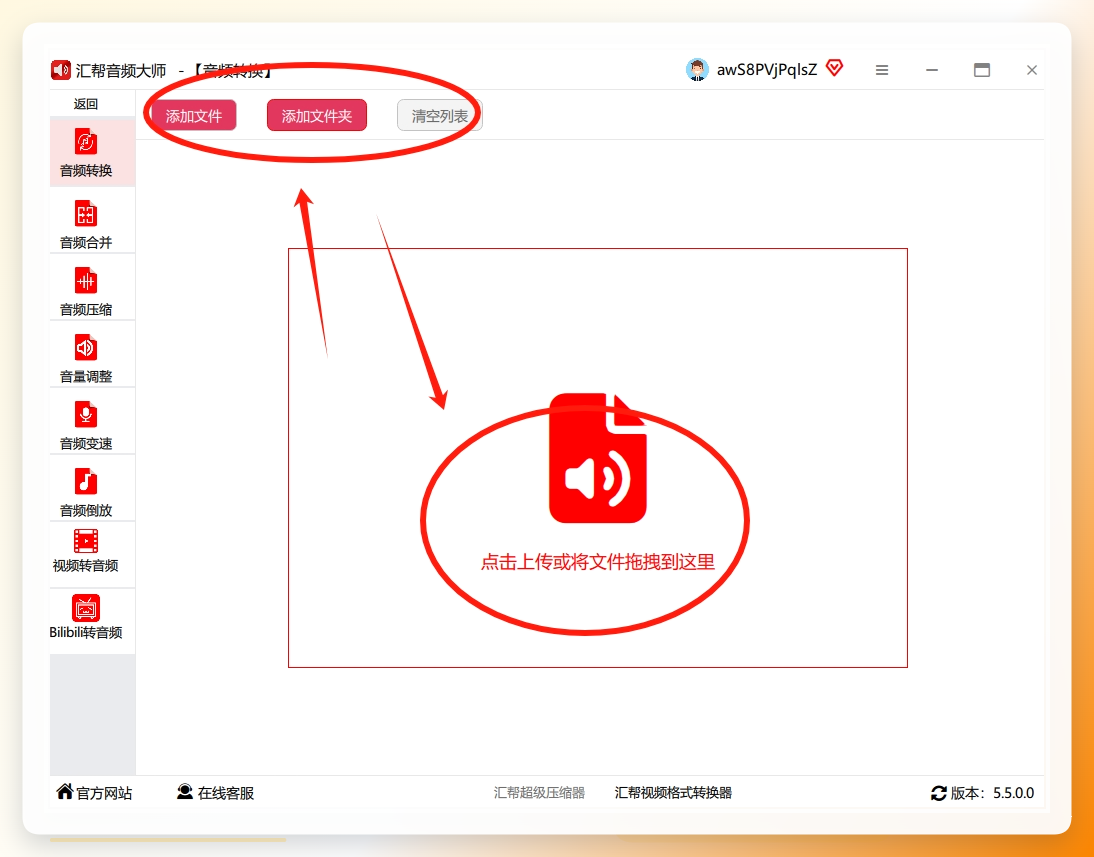Open the 汇帮视频格式转换器 link
The image size is (1094, 857).
pos(673,793)
